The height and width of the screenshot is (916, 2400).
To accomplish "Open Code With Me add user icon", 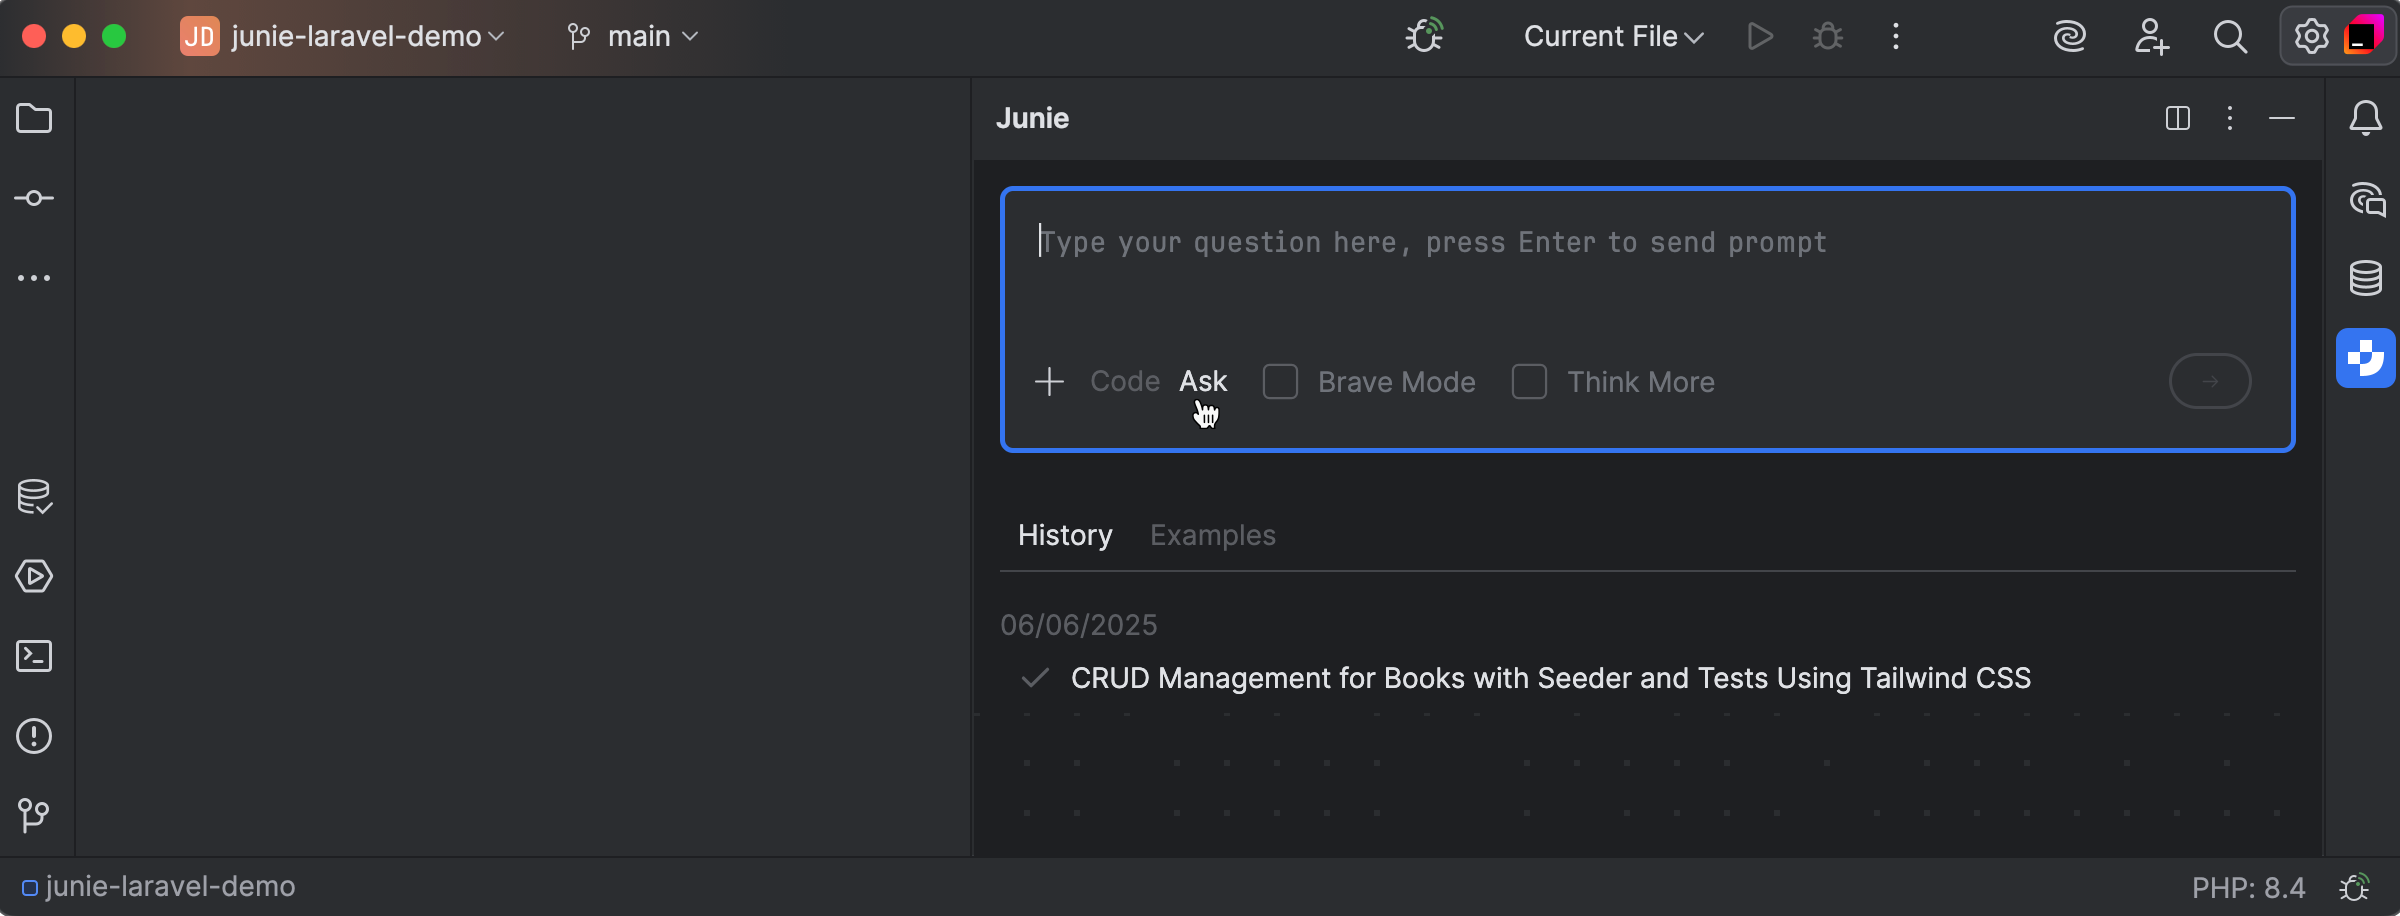I will coord(2150,37).
